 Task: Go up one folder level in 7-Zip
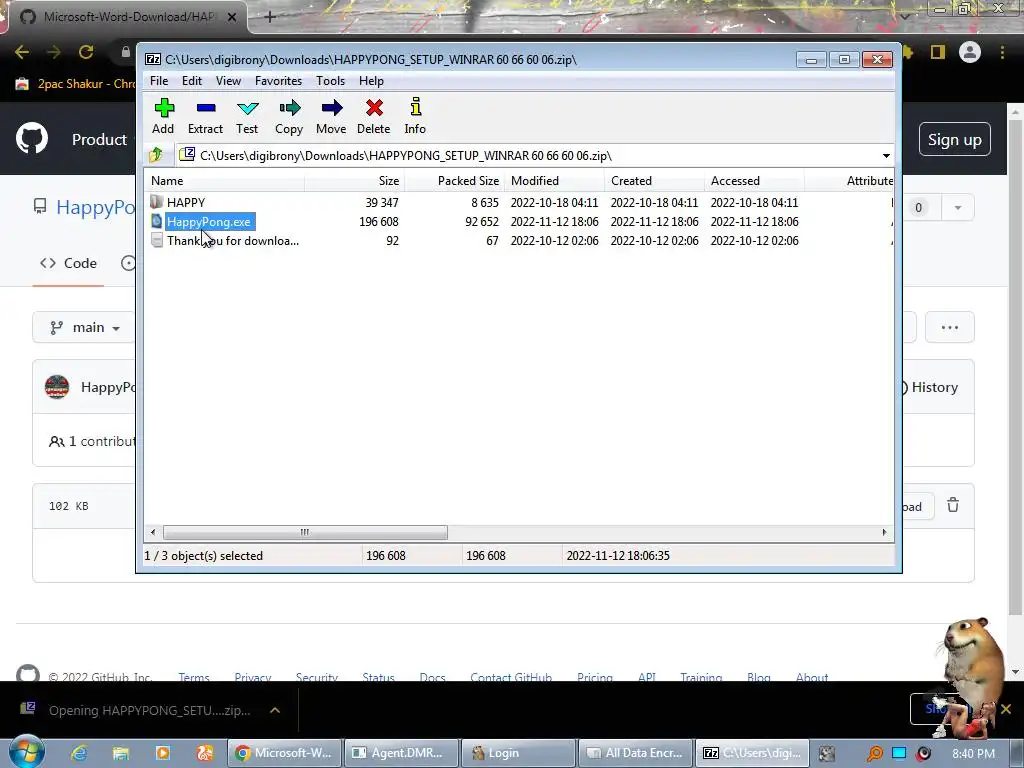[x=156, y=155]
